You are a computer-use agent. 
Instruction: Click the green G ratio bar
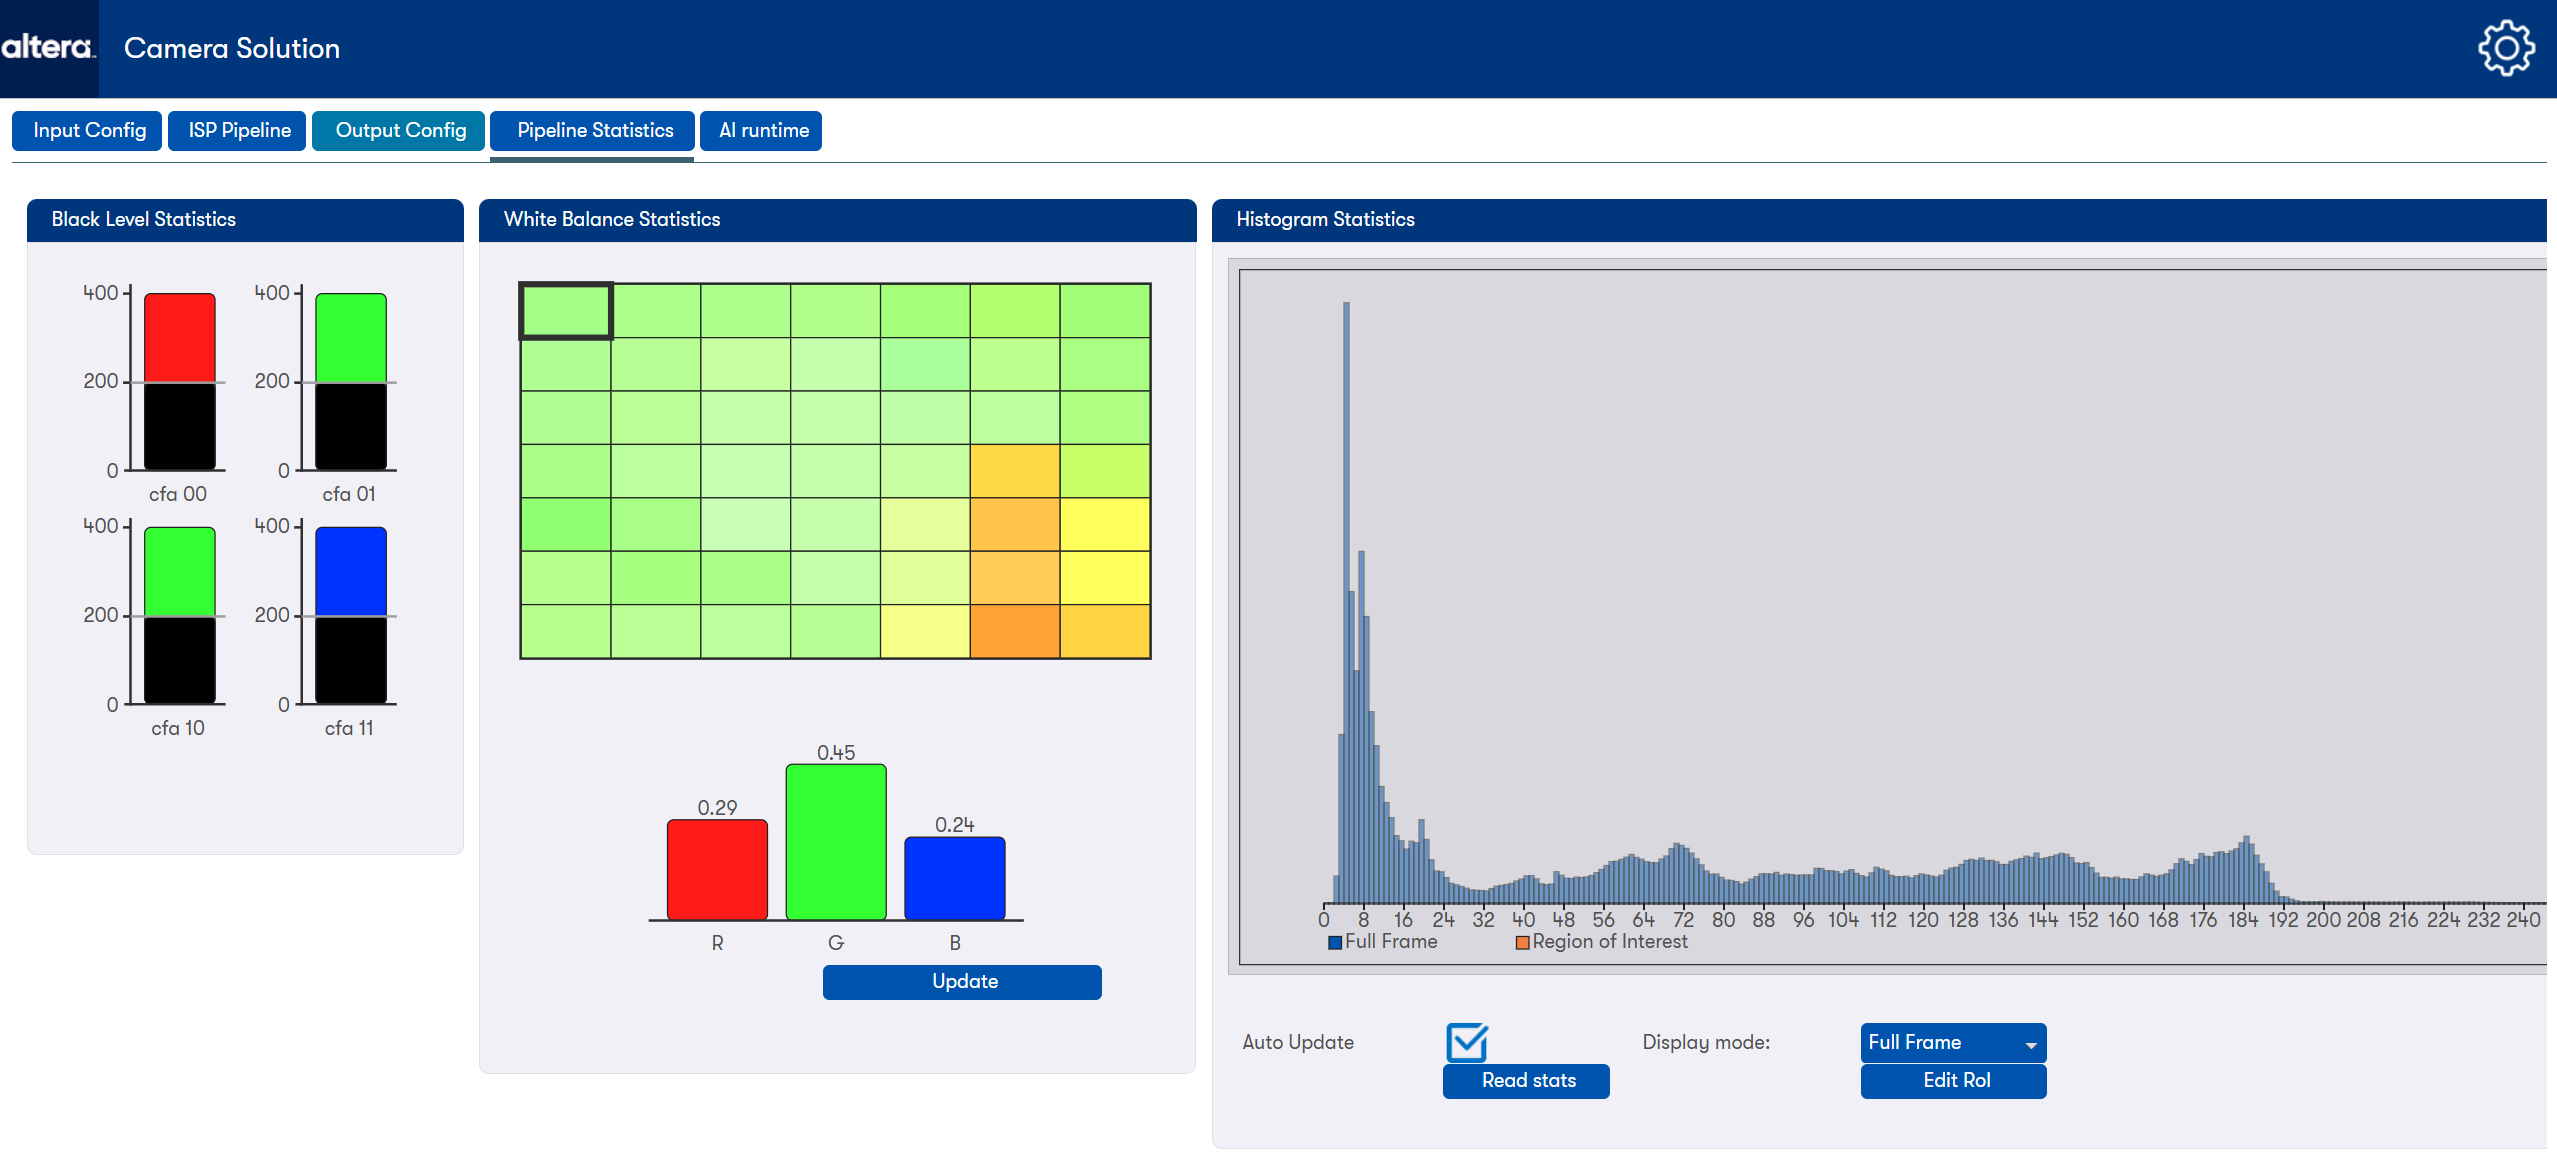coord(835,840)
